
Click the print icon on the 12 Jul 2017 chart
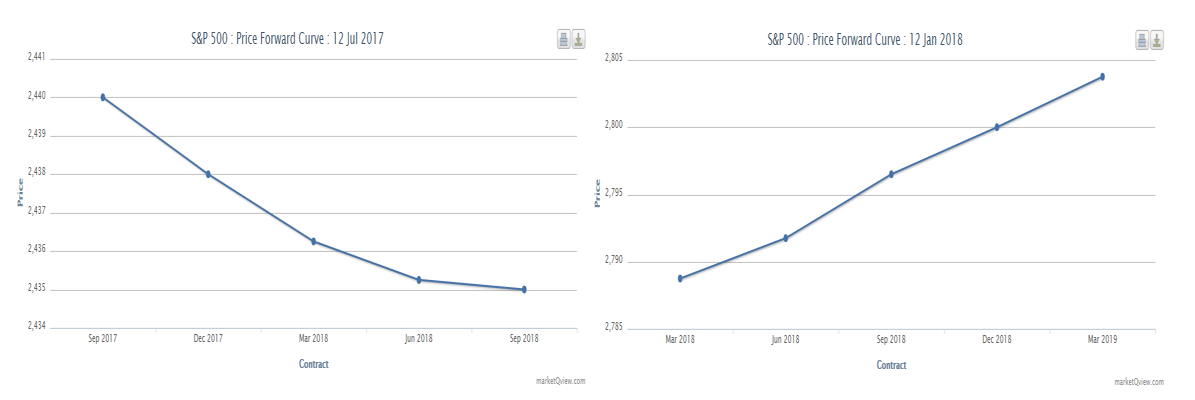coord(564,40)
